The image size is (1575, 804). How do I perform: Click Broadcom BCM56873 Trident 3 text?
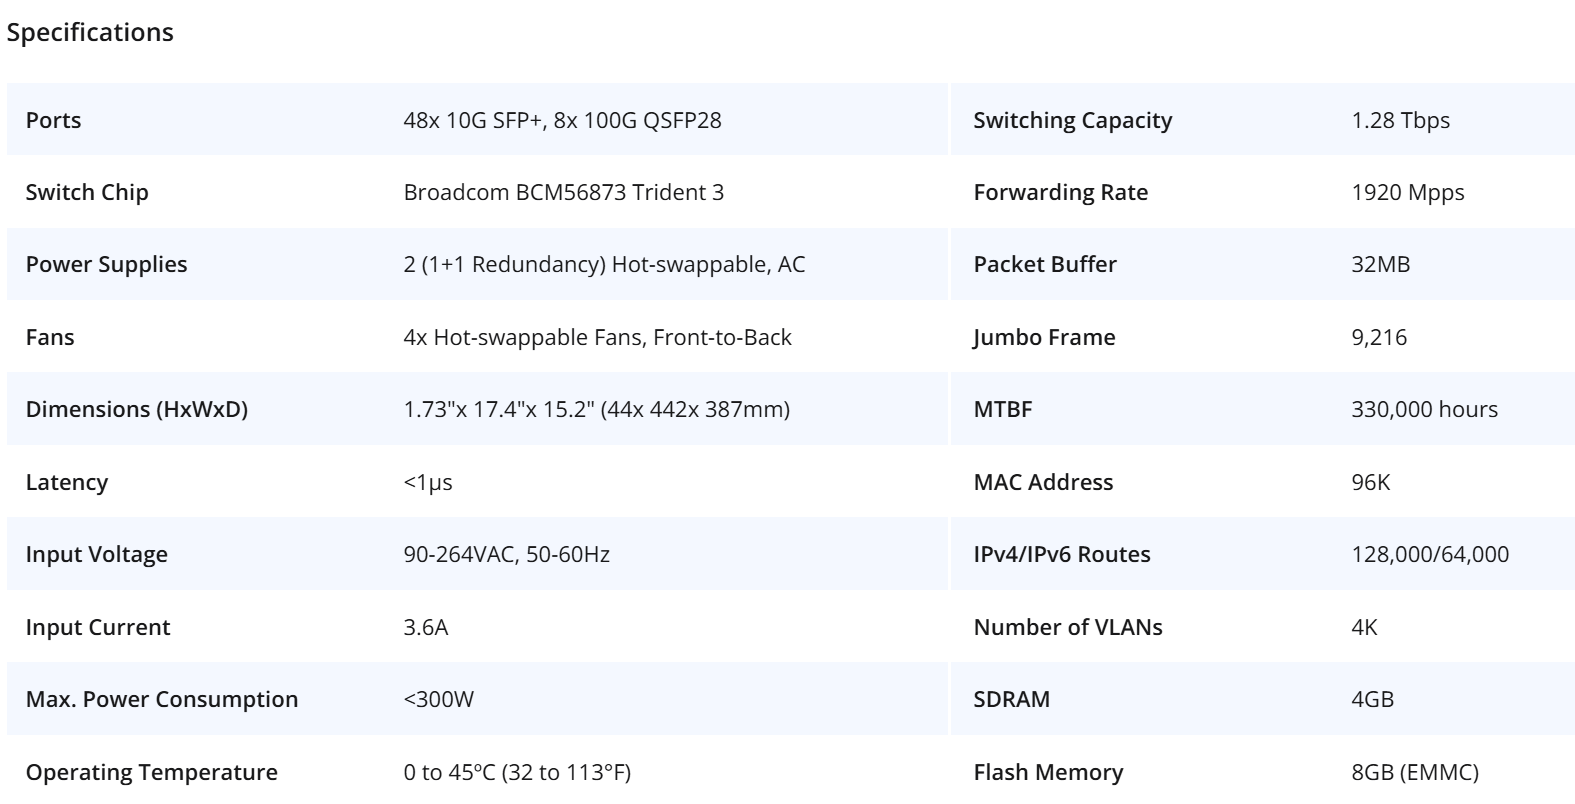coord(564,192)
